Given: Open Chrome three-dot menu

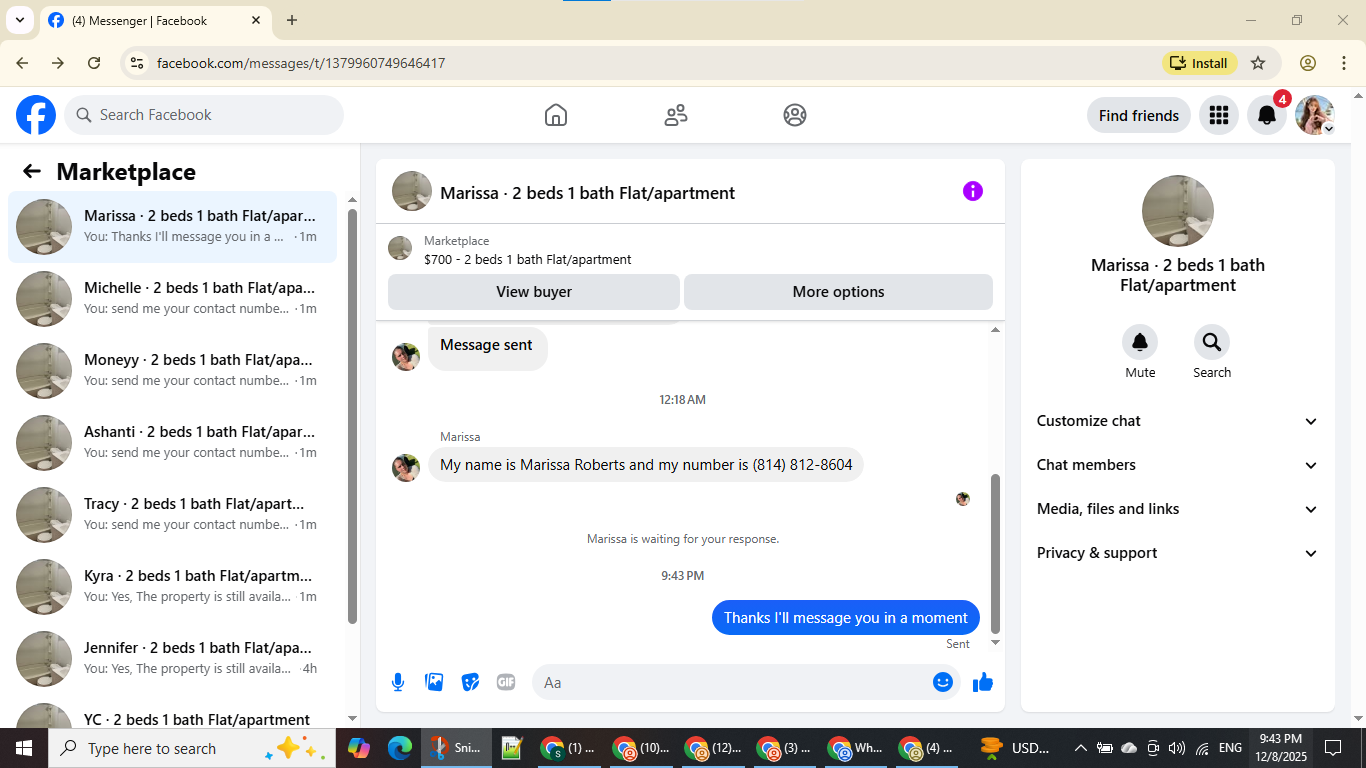Looking at the screenshot, I should (x=1343, y=63).
